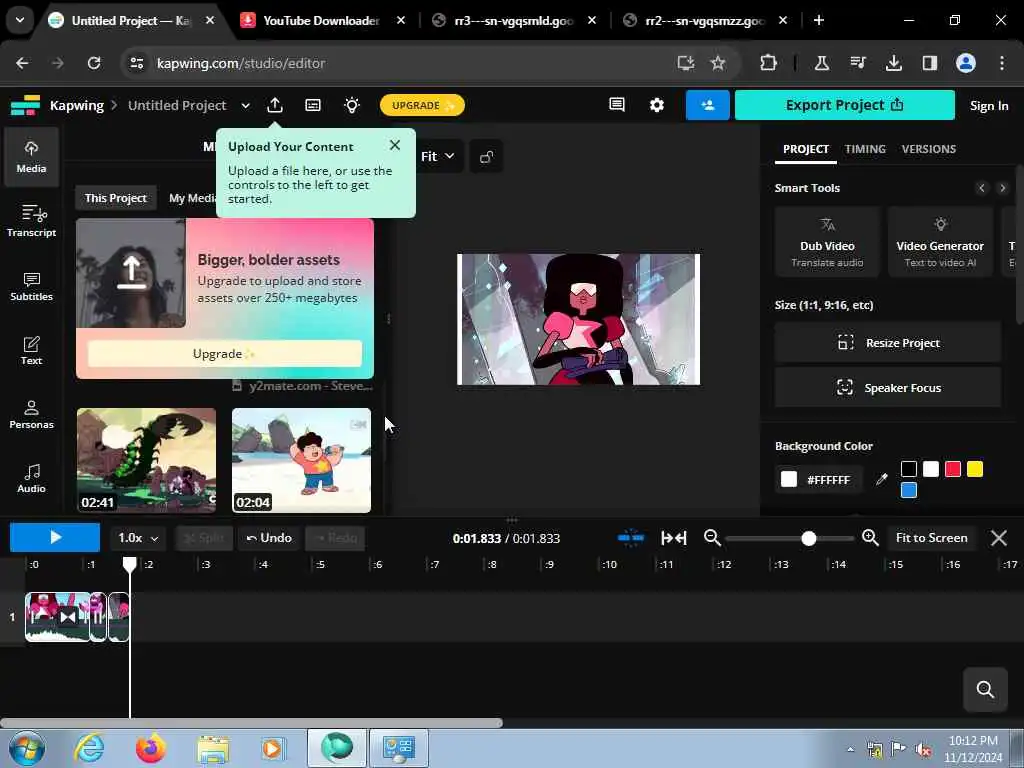Image resolution: width=1024 pixels, height=768 pixels.
Task: Click Upgrade button in assets banner
Action: click(x=225, y=353)
